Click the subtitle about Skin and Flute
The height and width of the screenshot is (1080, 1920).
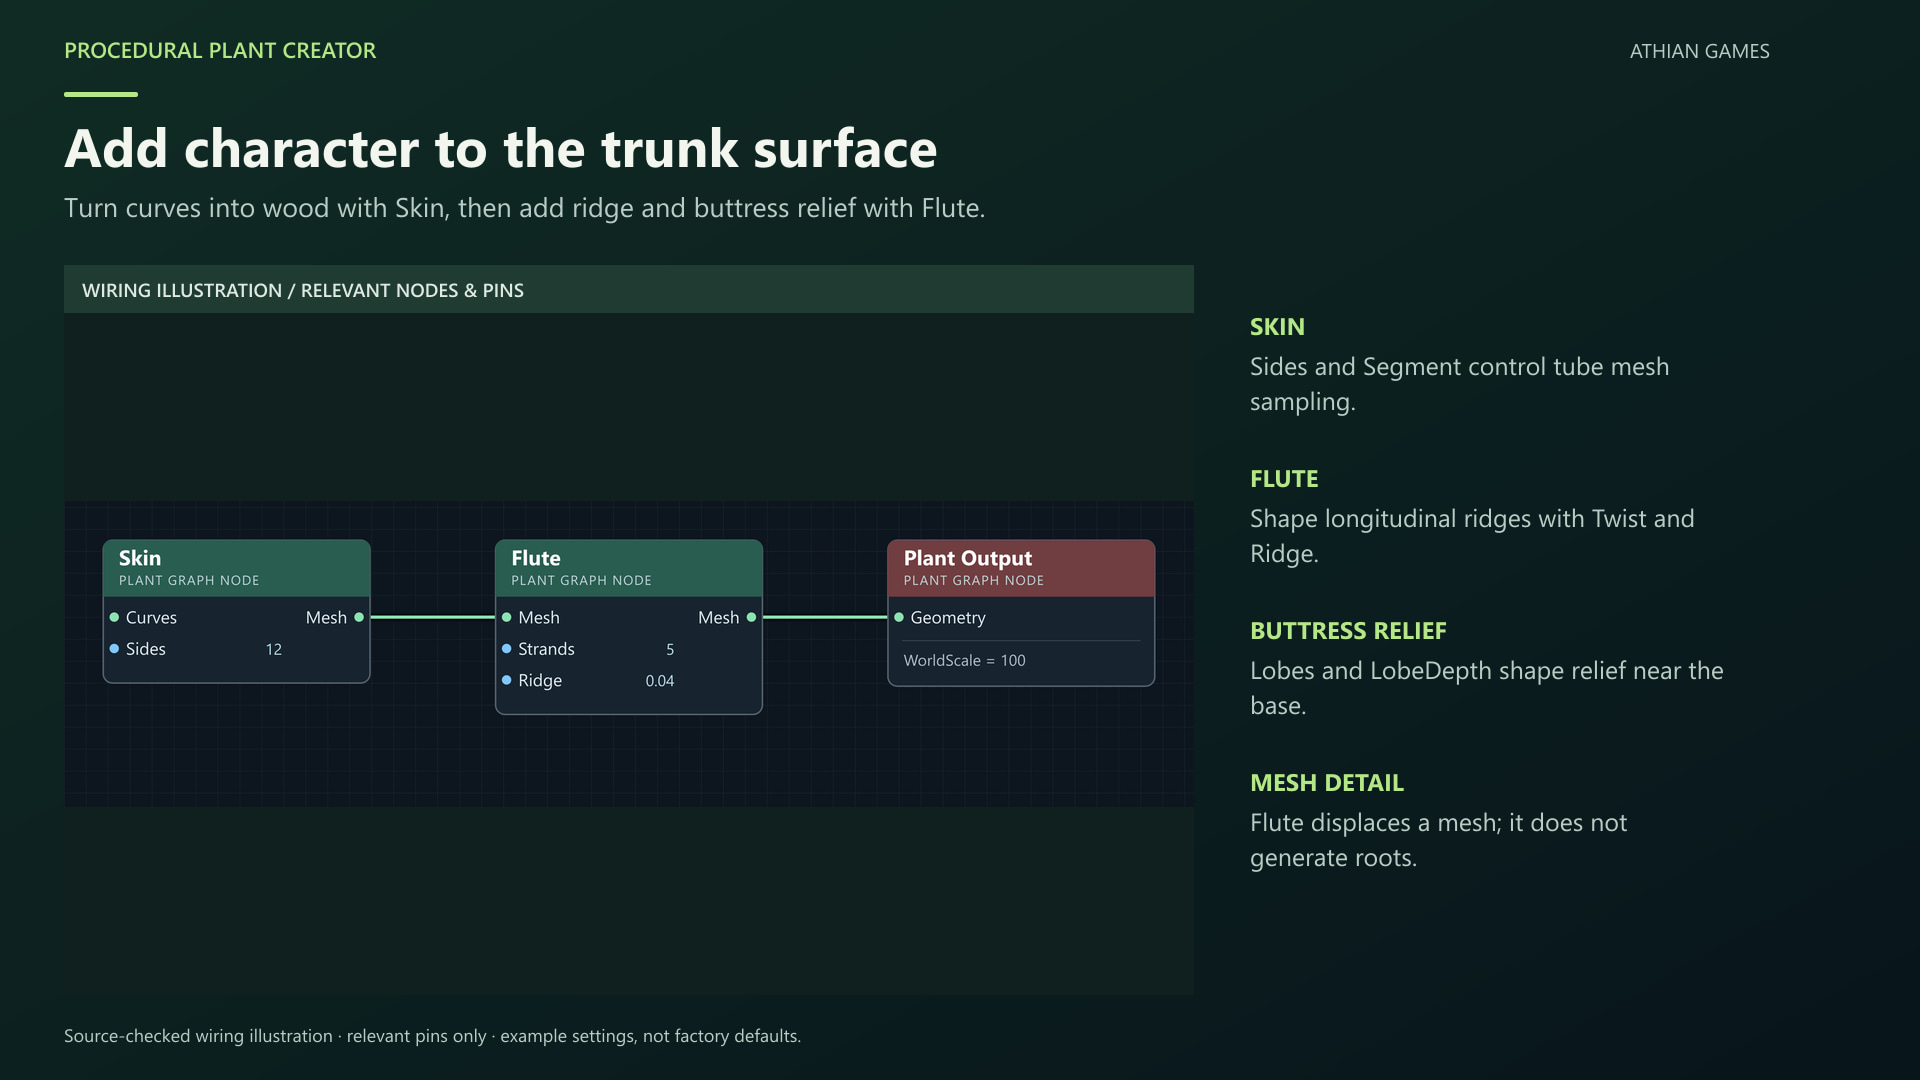pyautogui.click(x=525, y=208)
